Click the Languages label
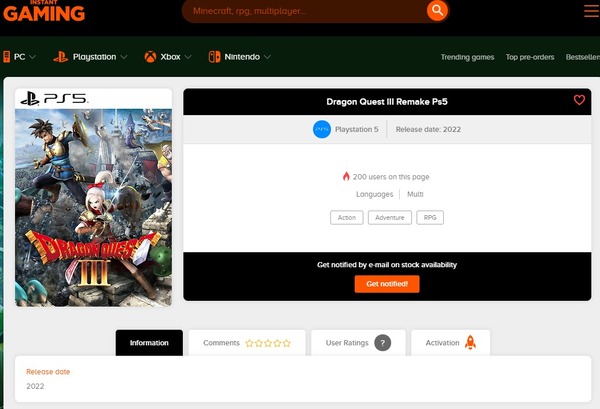This screenshot has height=409, width=600. click(375, 194)
